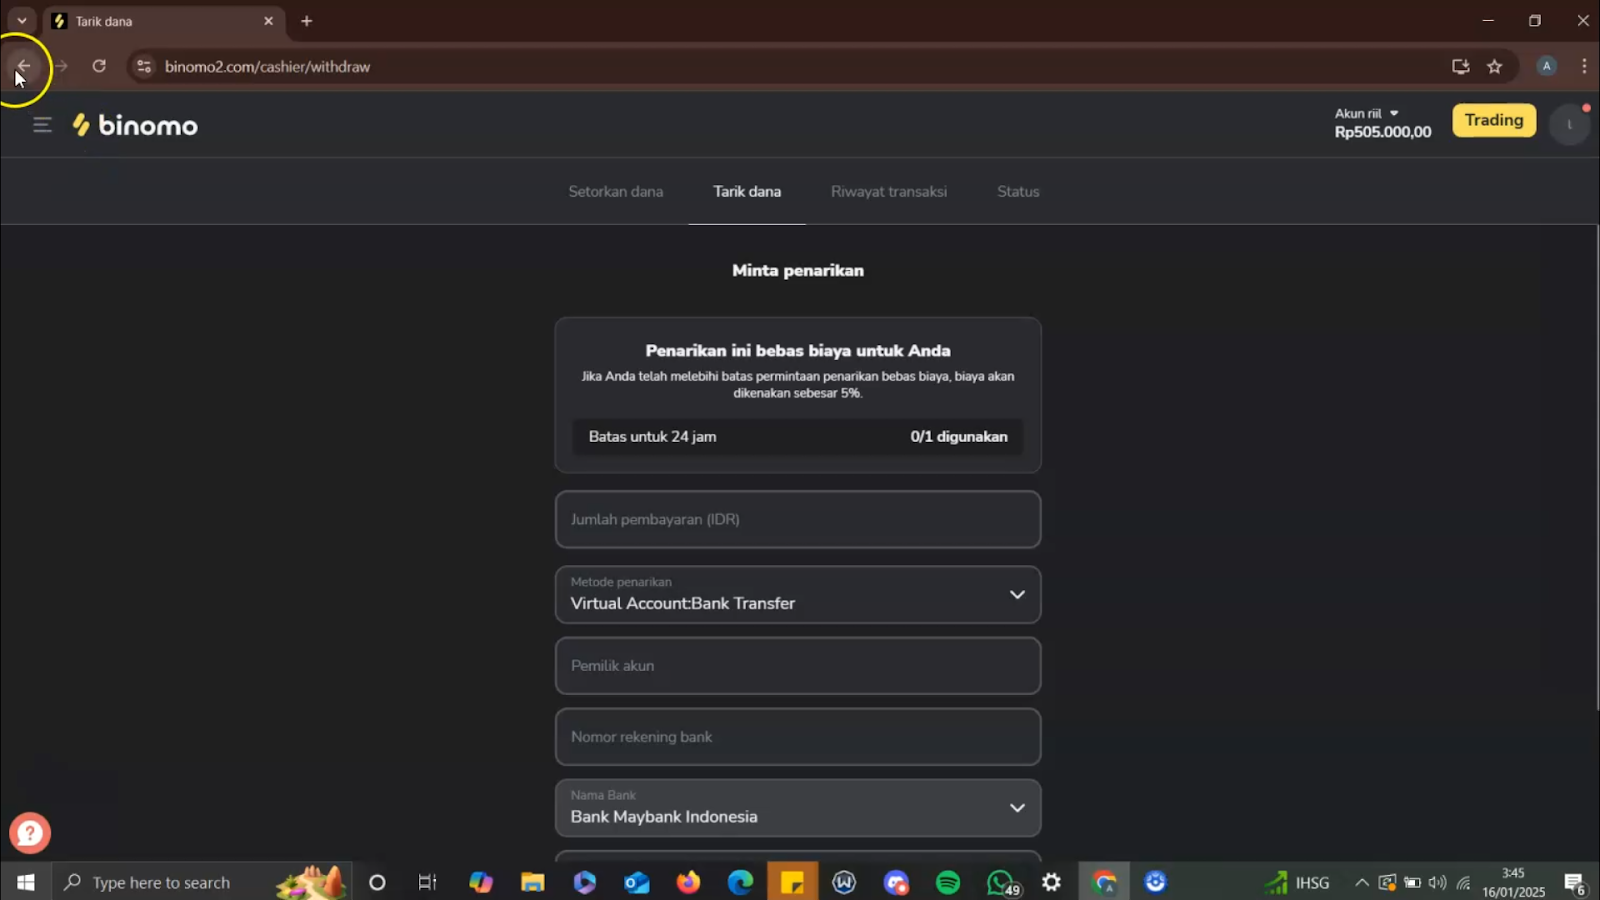View site information icon in address bar
Screen dimensions: 1600x900
[144, 67]
